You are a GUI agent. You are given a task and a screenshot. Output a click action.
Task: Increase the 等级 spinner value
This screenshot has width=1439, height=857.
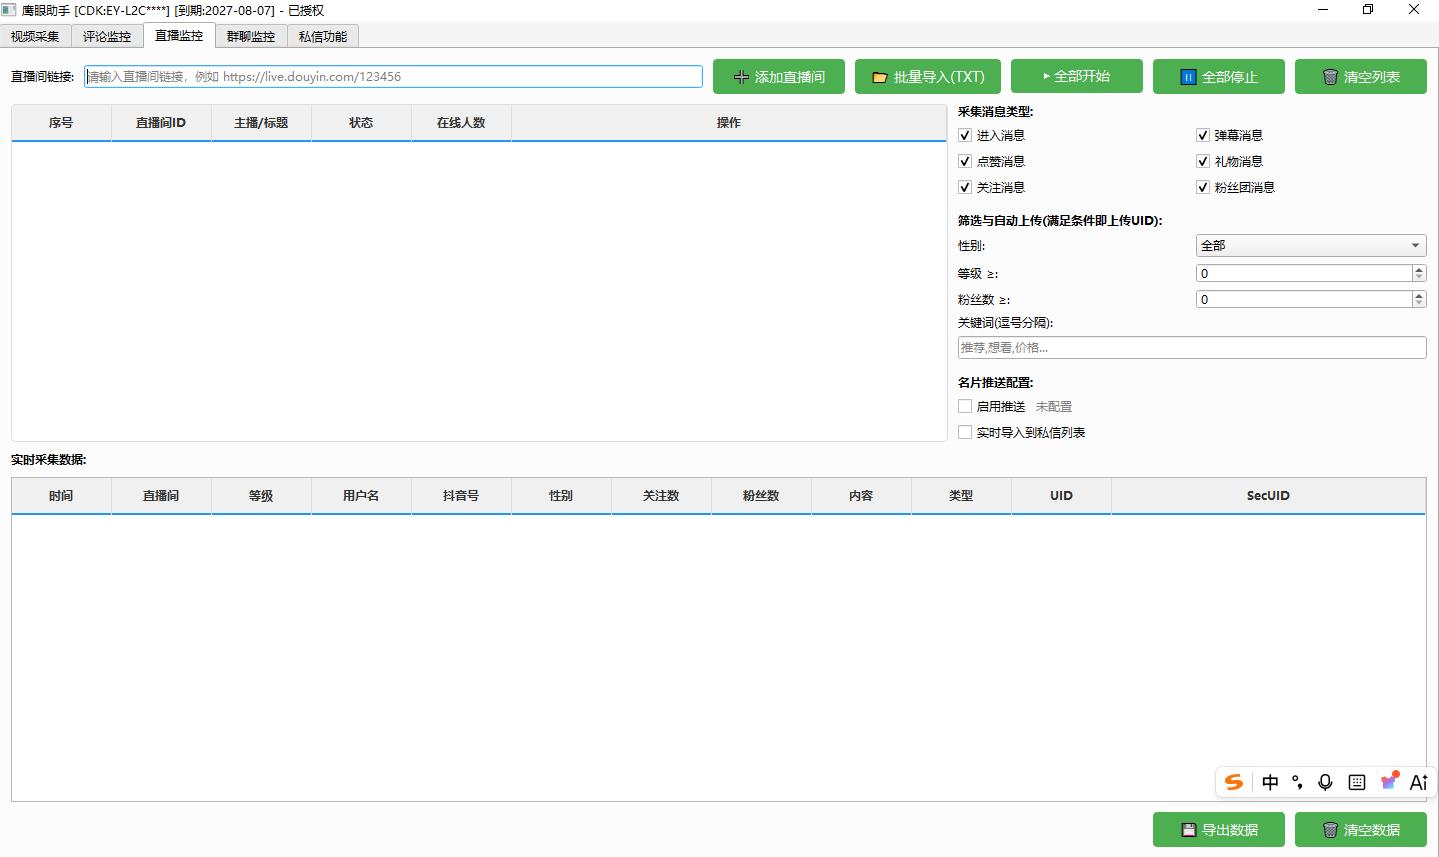click(x=1419, y=270)
